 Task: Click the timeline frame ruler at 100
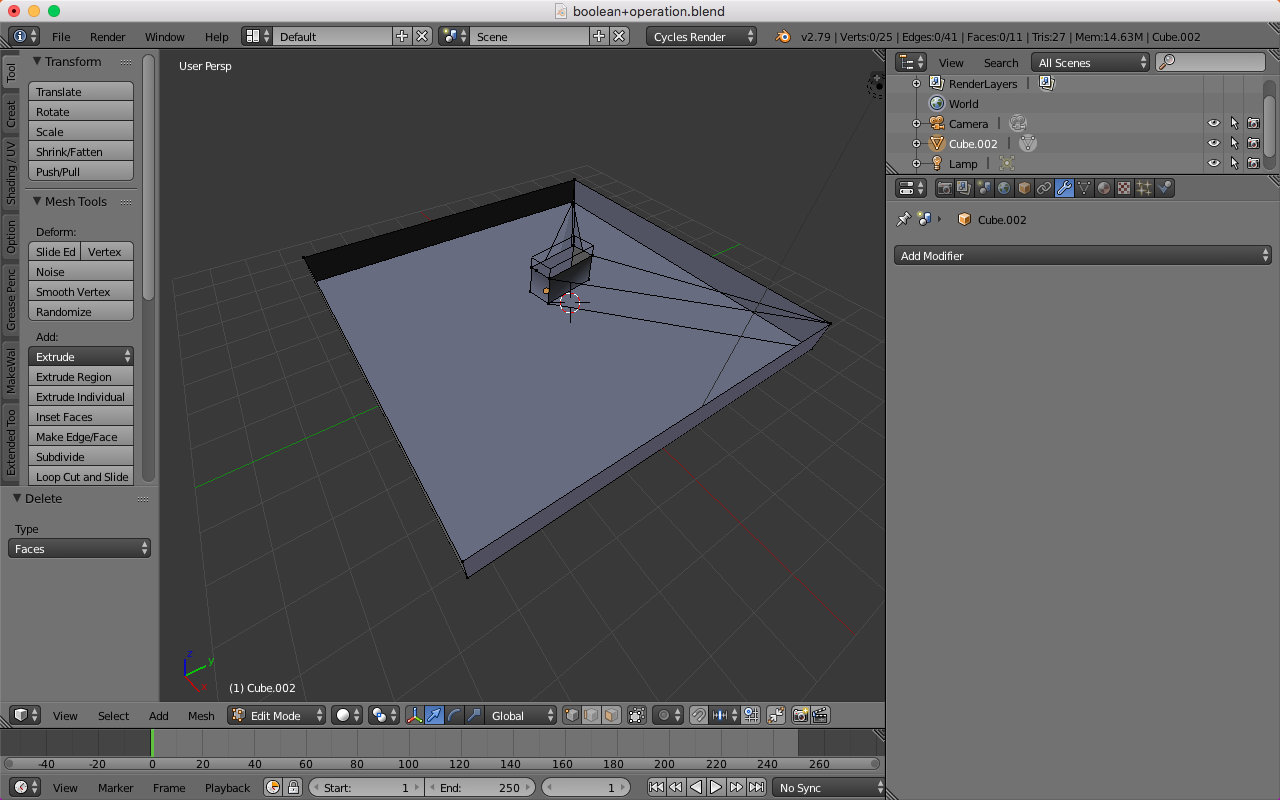[x=408, y=763]
